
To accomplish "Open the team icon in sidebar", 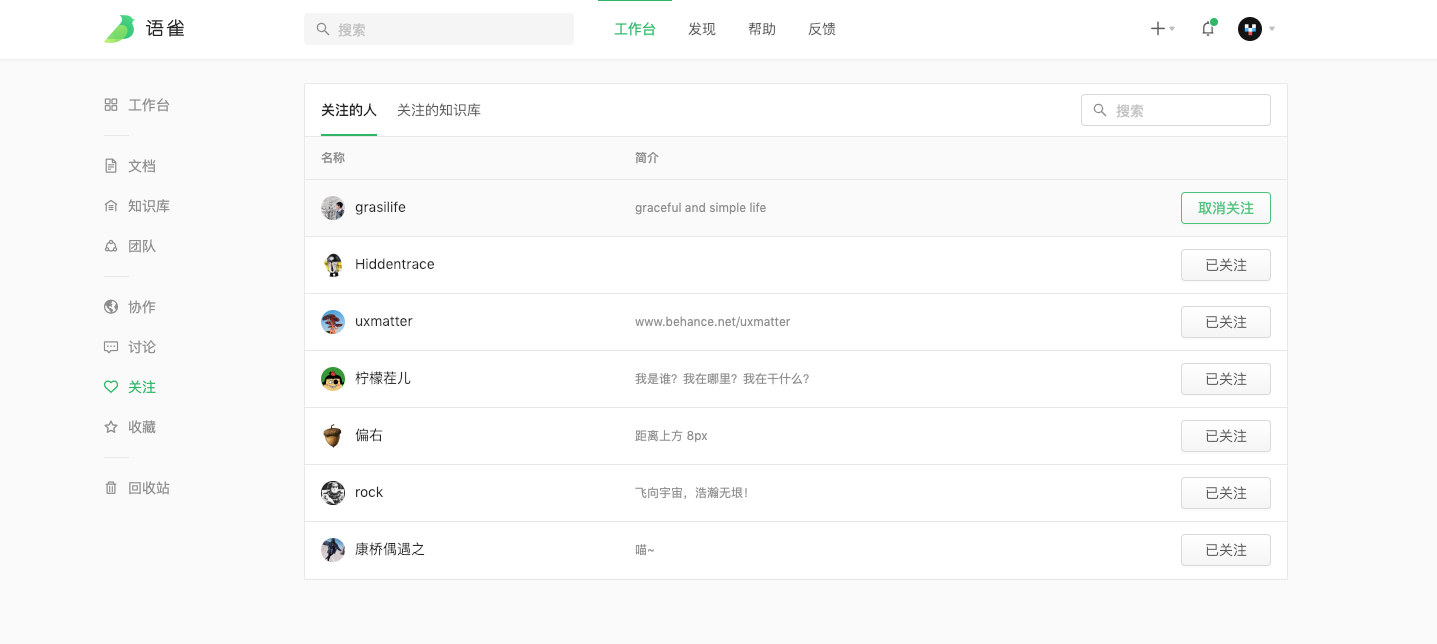I will click(111, 246).
